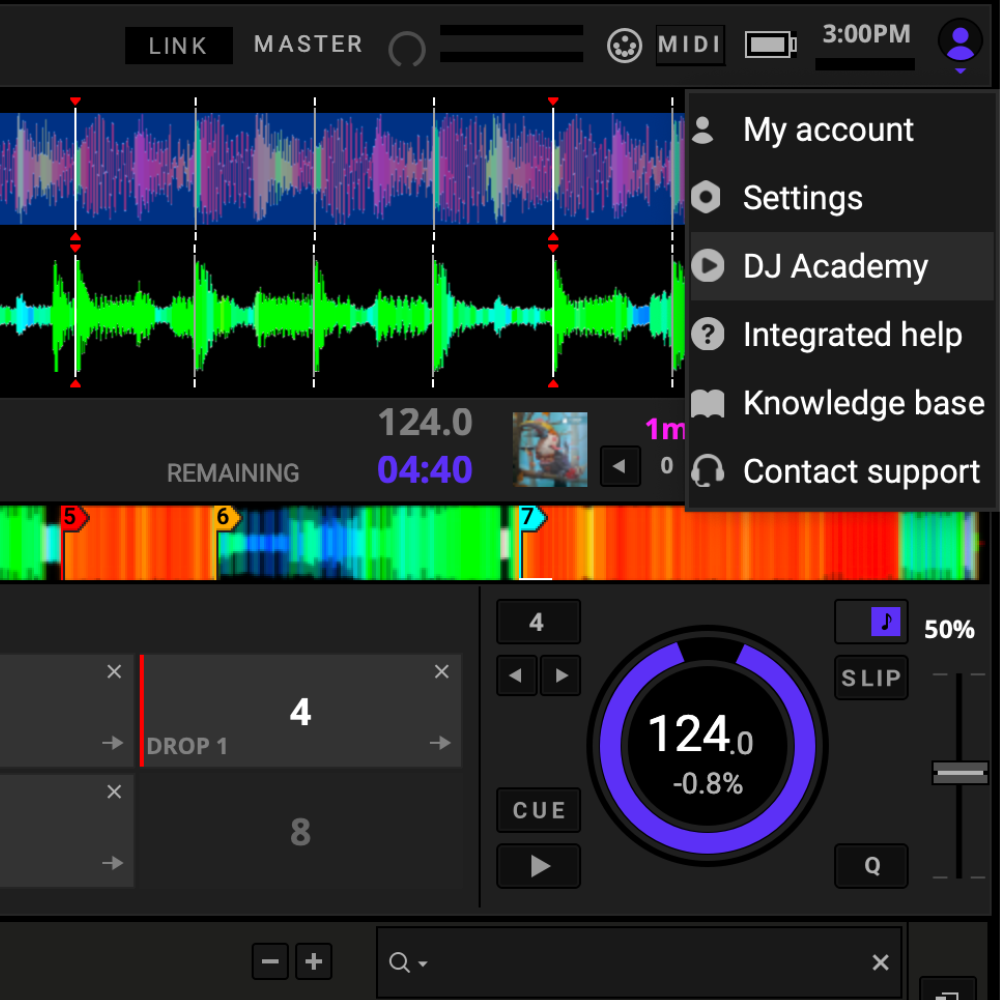Choose Integrated help in the menu
The image size is (1000, 1000).
tap(842, 334)
